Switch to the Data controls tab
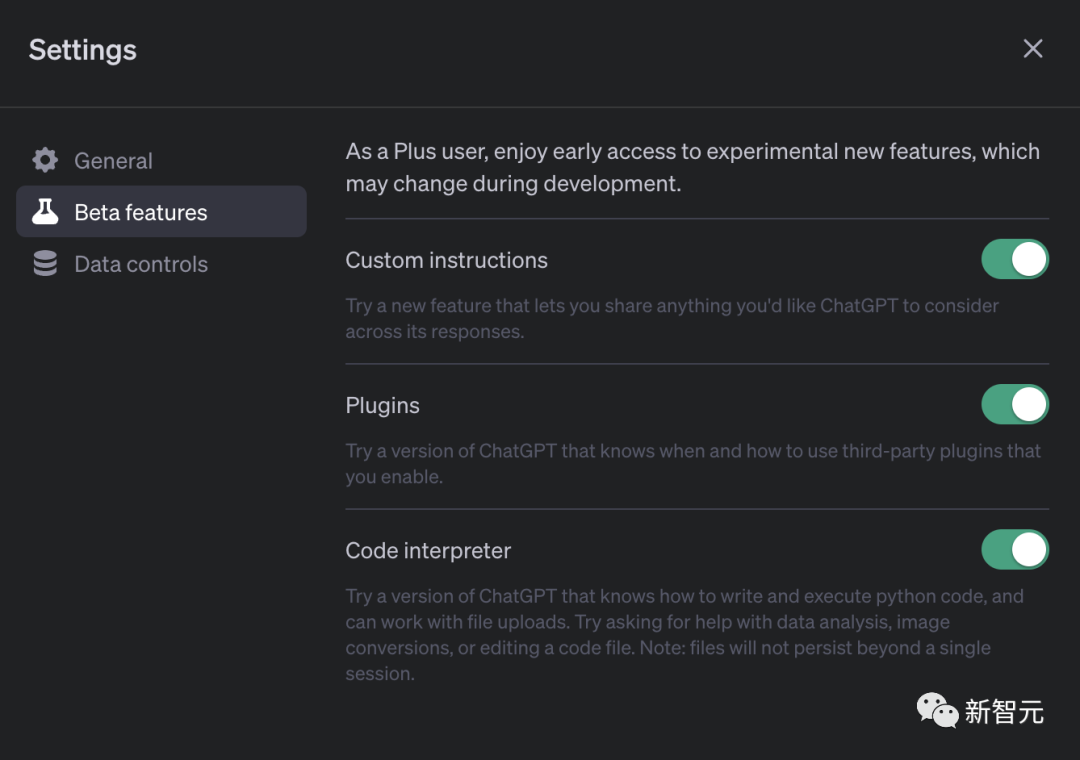Viewport: 1080px width, 760px height. click(141, 265)
